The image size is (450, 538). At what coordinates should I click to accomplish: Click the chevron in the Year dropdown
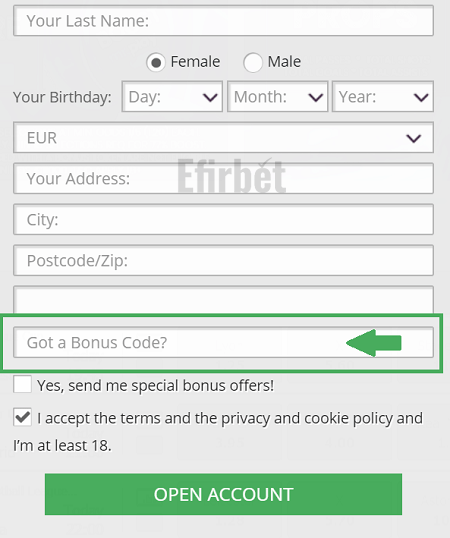[421, 98]
